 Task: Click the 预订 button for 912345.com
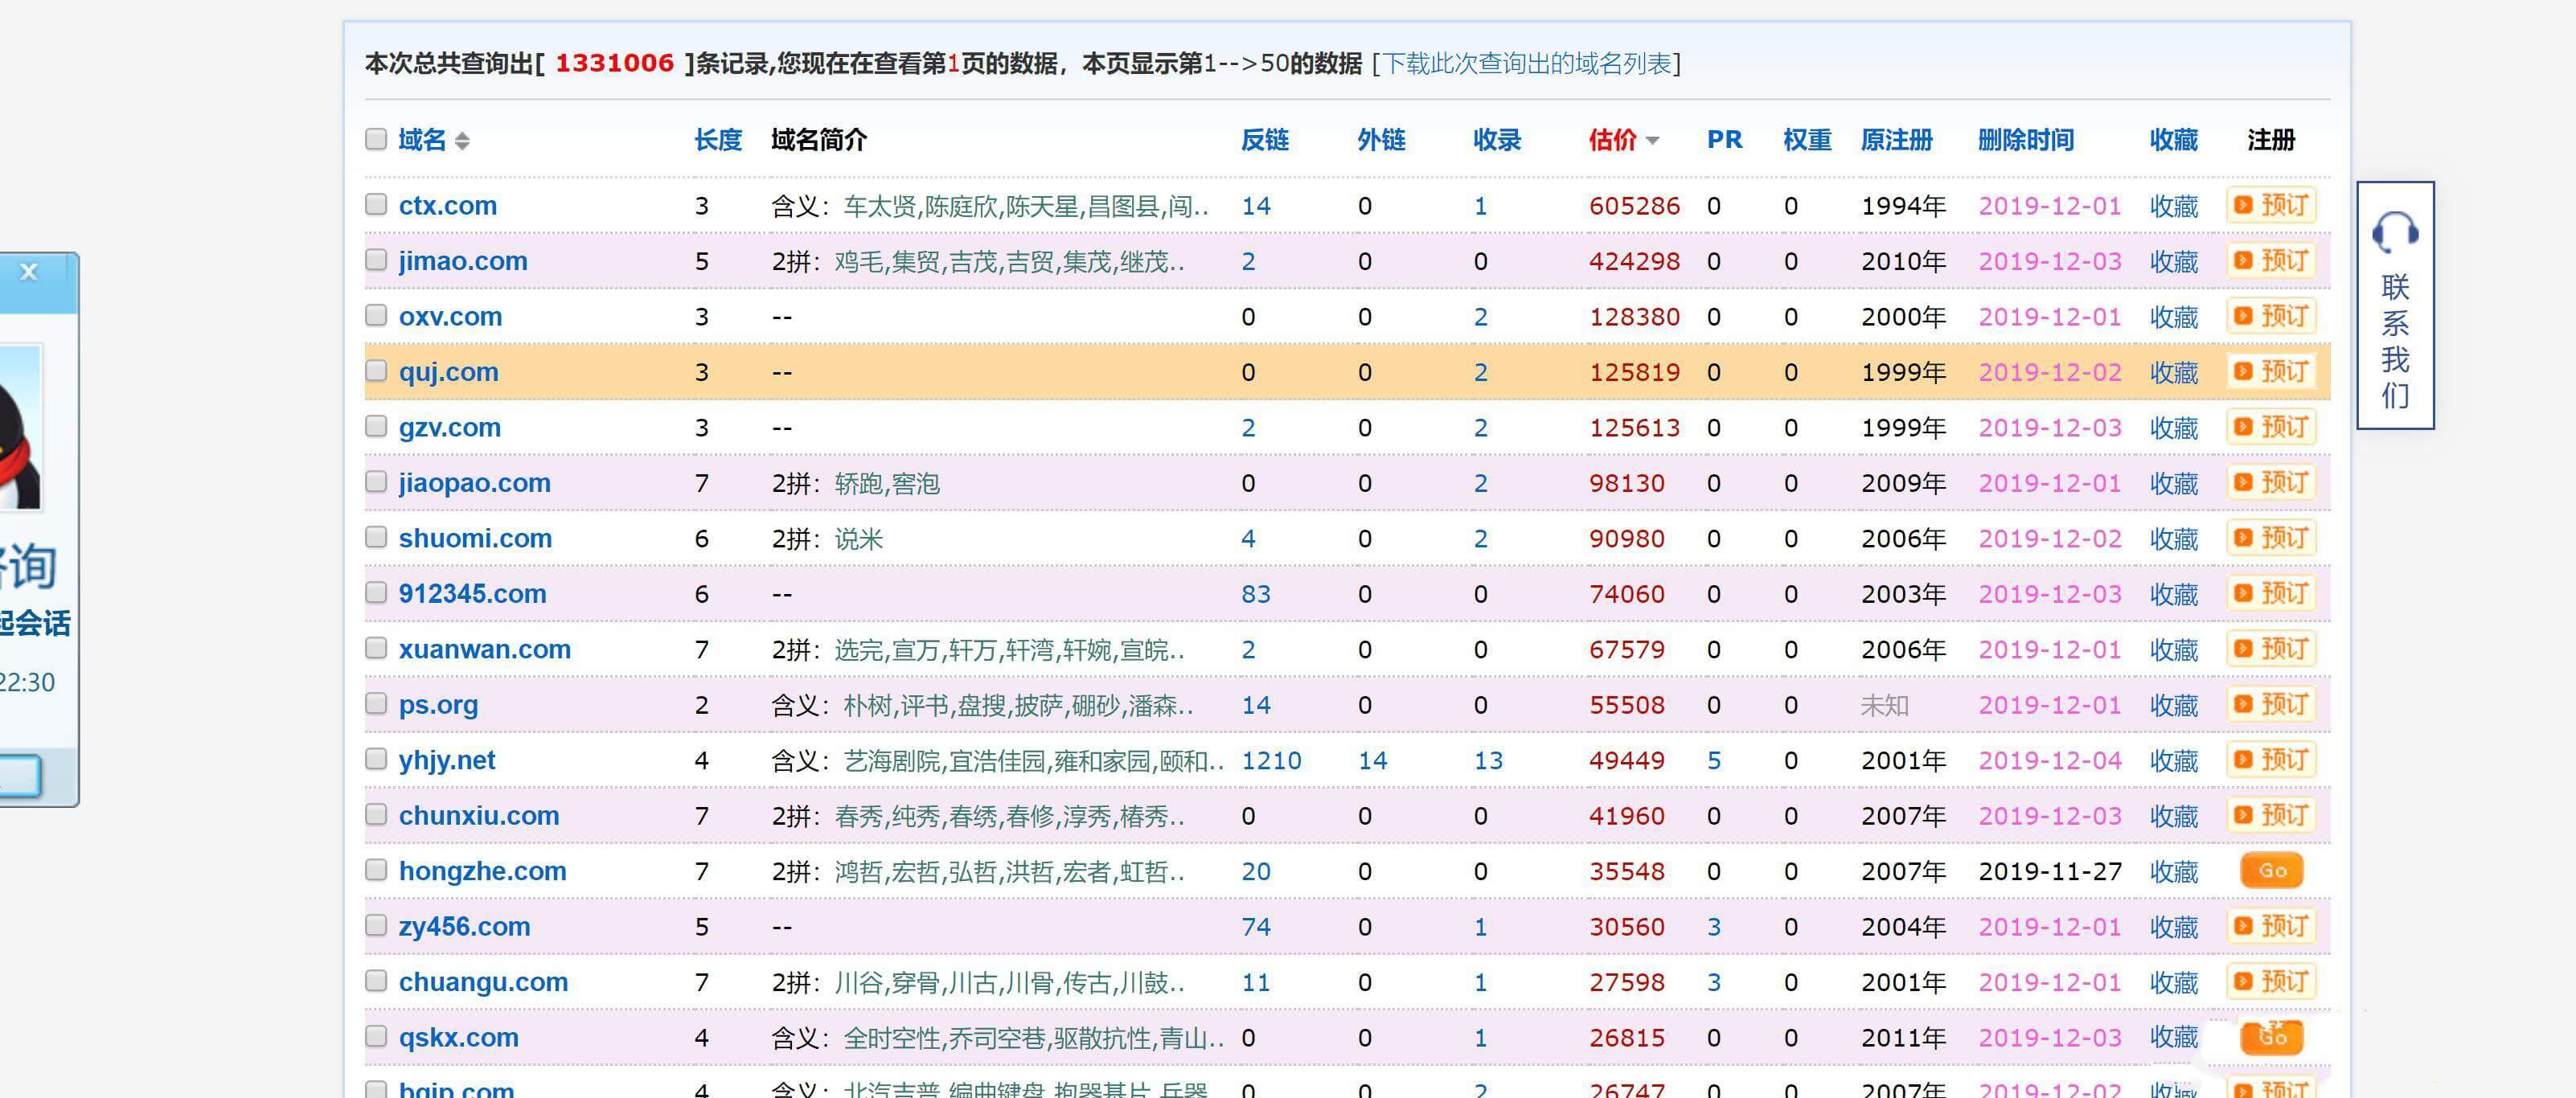(2272, 594)
